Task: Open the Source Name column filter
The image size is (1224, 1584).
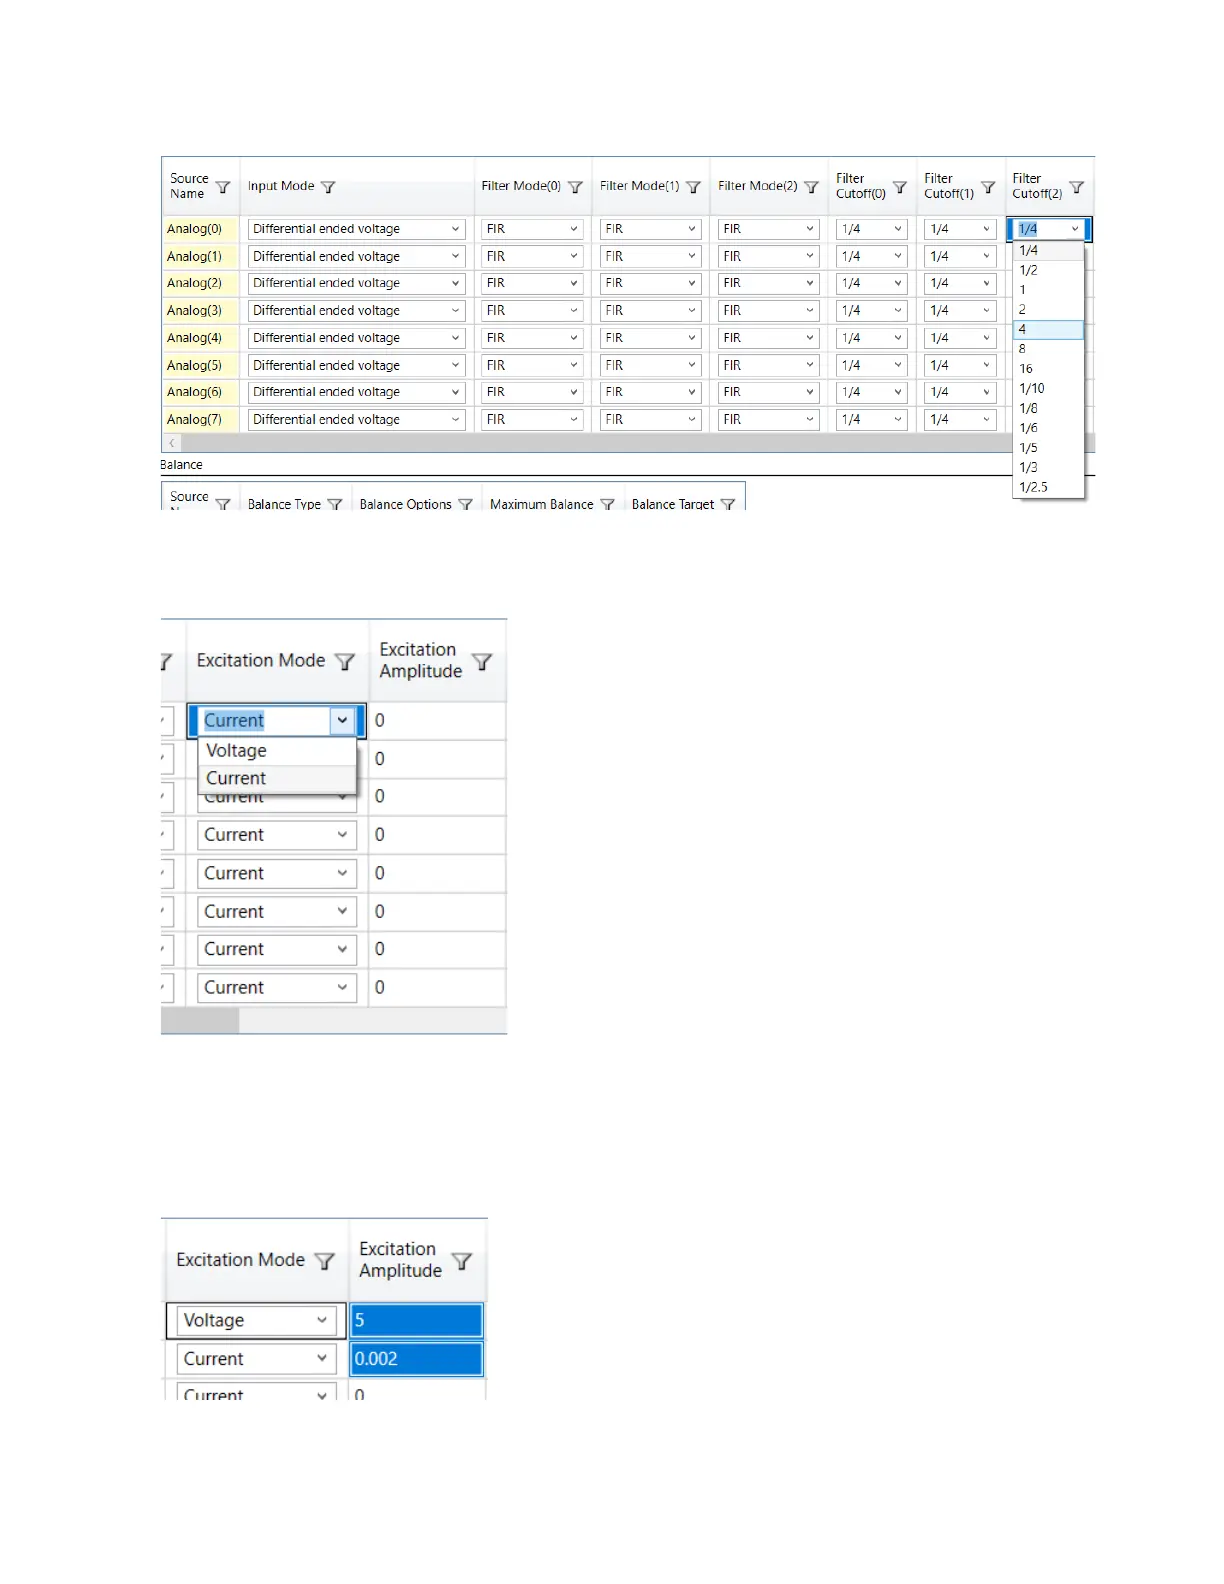Action: (x=223, y=187)
